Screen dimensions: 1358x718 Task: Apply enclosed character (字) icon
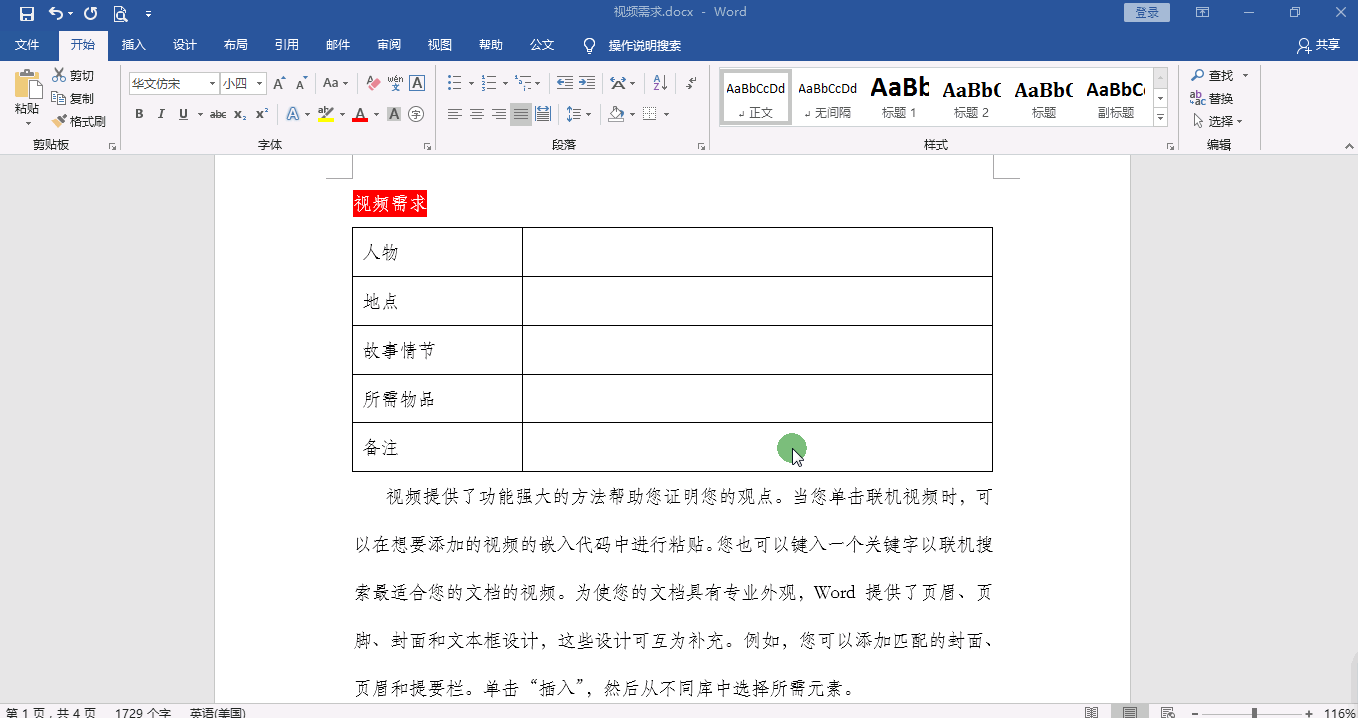pos(416,114)
